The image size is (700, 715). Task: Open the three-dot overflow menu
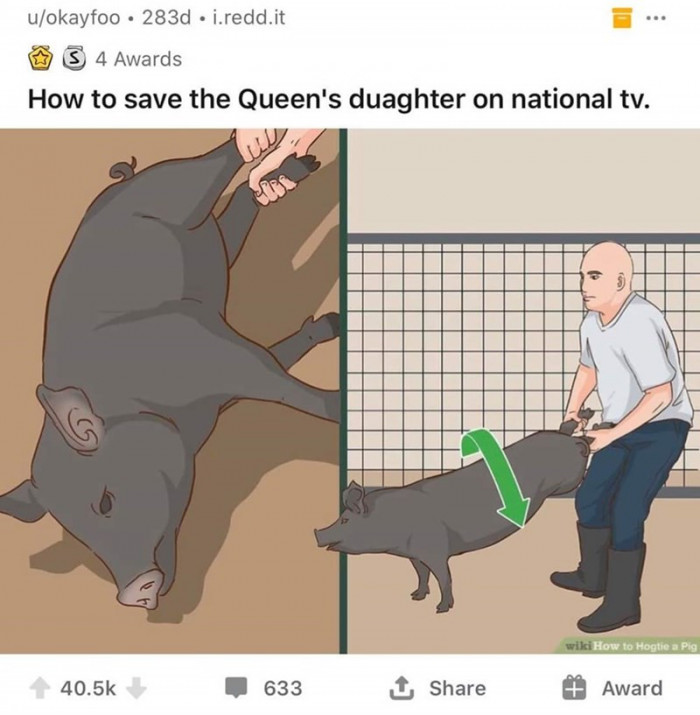click(656, 18)
